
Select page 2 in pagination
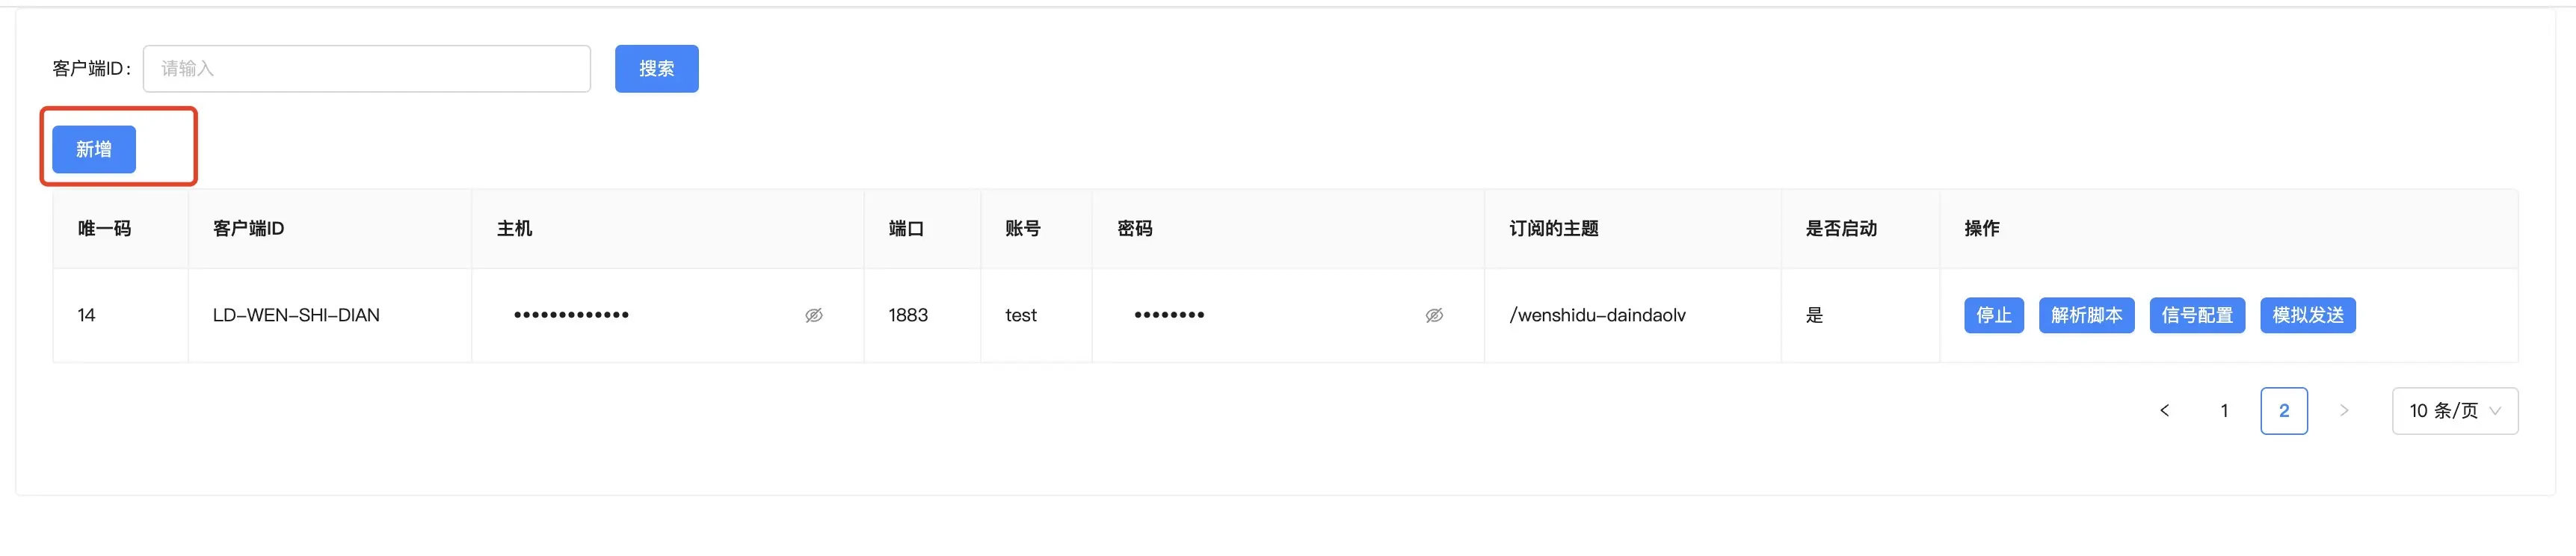tap(2284, 410)
